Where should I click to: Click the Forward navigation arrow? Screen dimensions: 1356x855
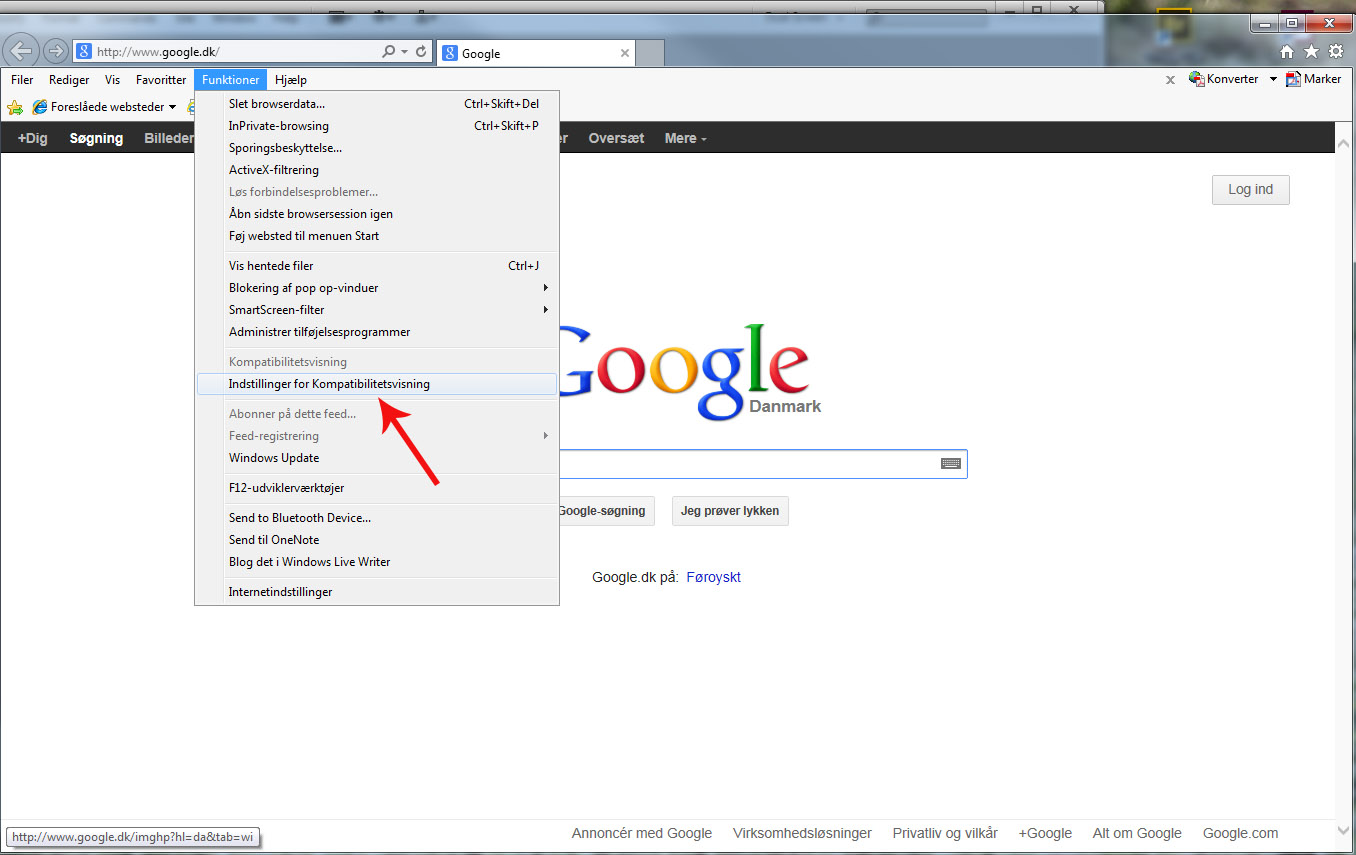[x=56, y=51]
